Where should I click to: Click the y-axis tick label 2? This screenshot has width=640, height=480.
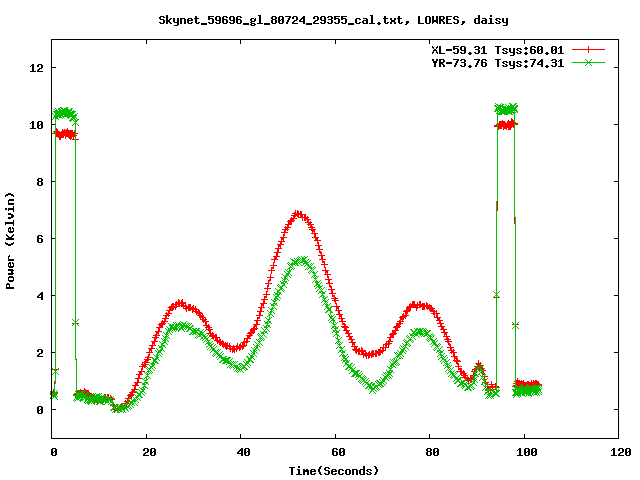40,353
